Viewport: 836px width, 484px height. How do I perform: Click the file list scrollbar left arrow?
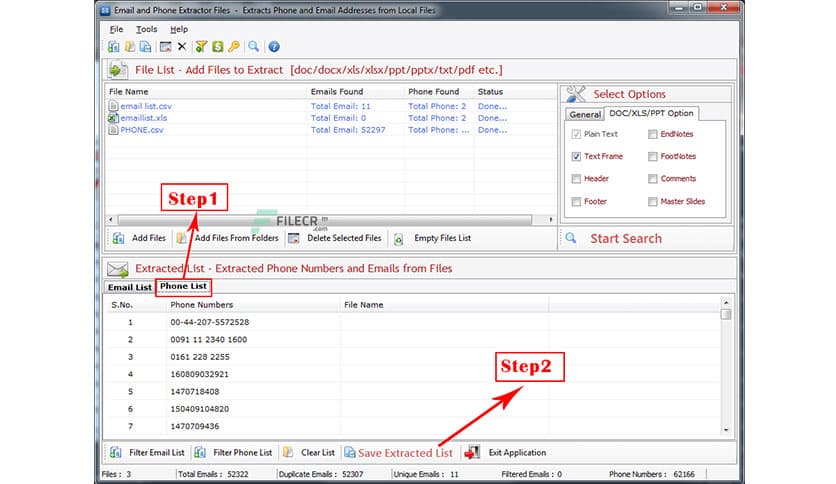click(x=110, y=220)
